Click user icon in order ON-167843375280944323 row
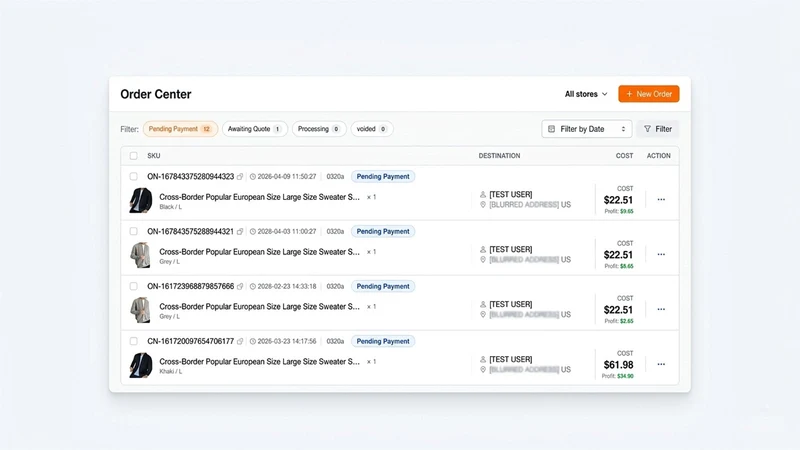The image size is (800, 450). (483, 194)
